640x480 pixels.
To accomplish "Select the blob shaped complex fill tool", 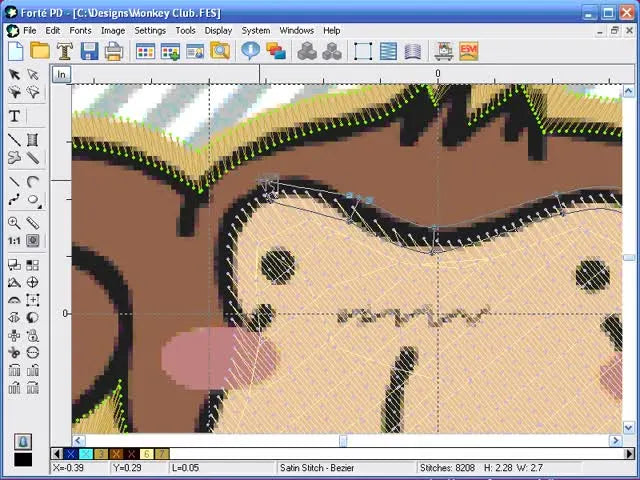I will 14,158.
